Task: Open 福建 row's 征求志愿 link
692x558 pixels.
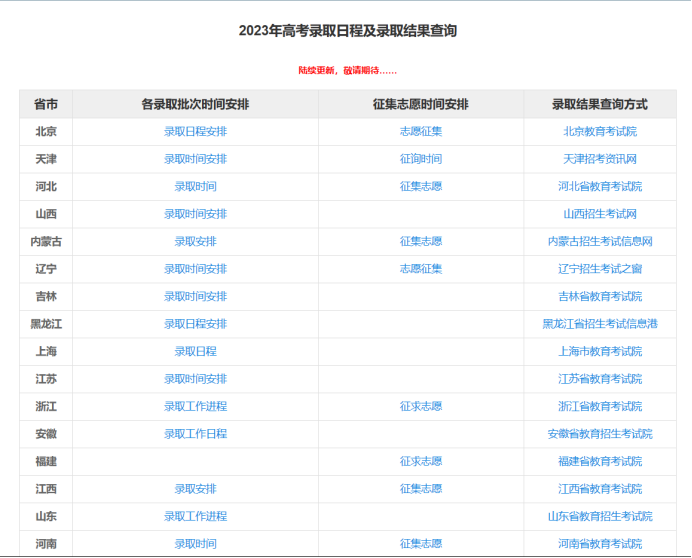Action: click(421, 461)
